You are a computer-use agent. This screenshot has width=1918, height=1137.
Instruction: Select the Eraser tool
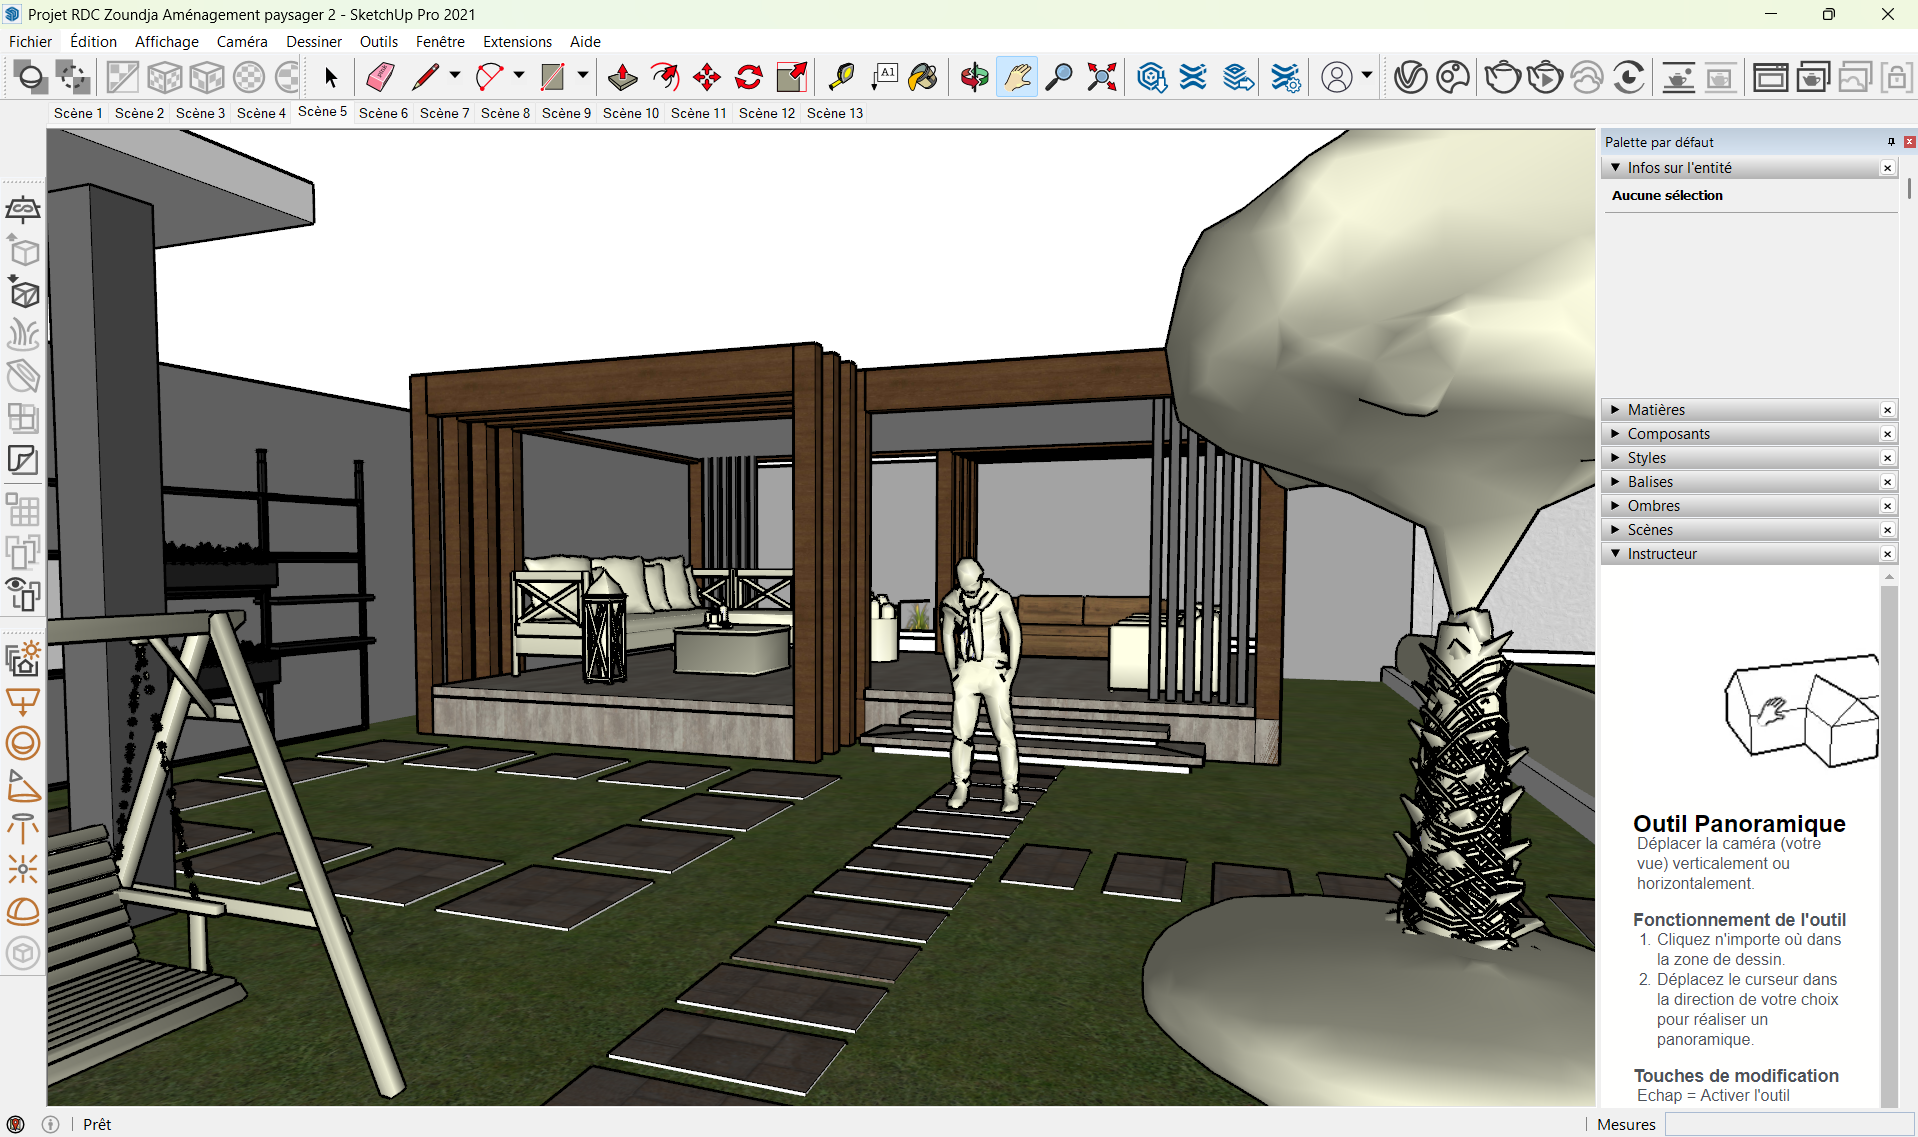click(x=380, y=77)
